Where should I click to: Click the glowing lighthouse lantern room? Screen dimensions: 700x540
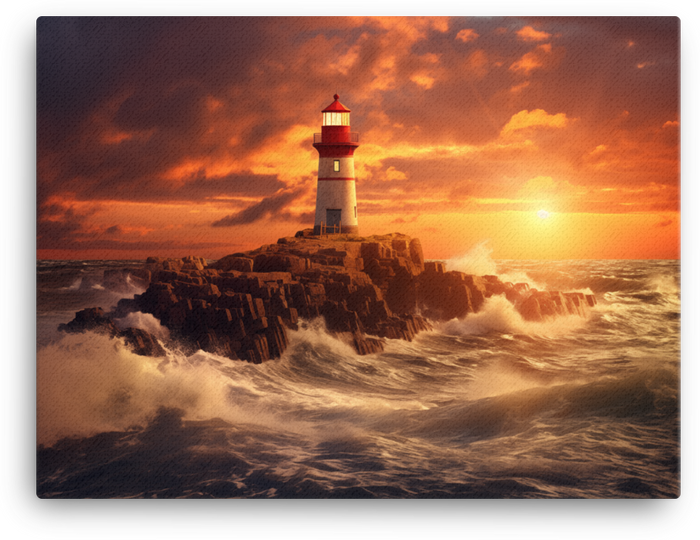[336, 119]
